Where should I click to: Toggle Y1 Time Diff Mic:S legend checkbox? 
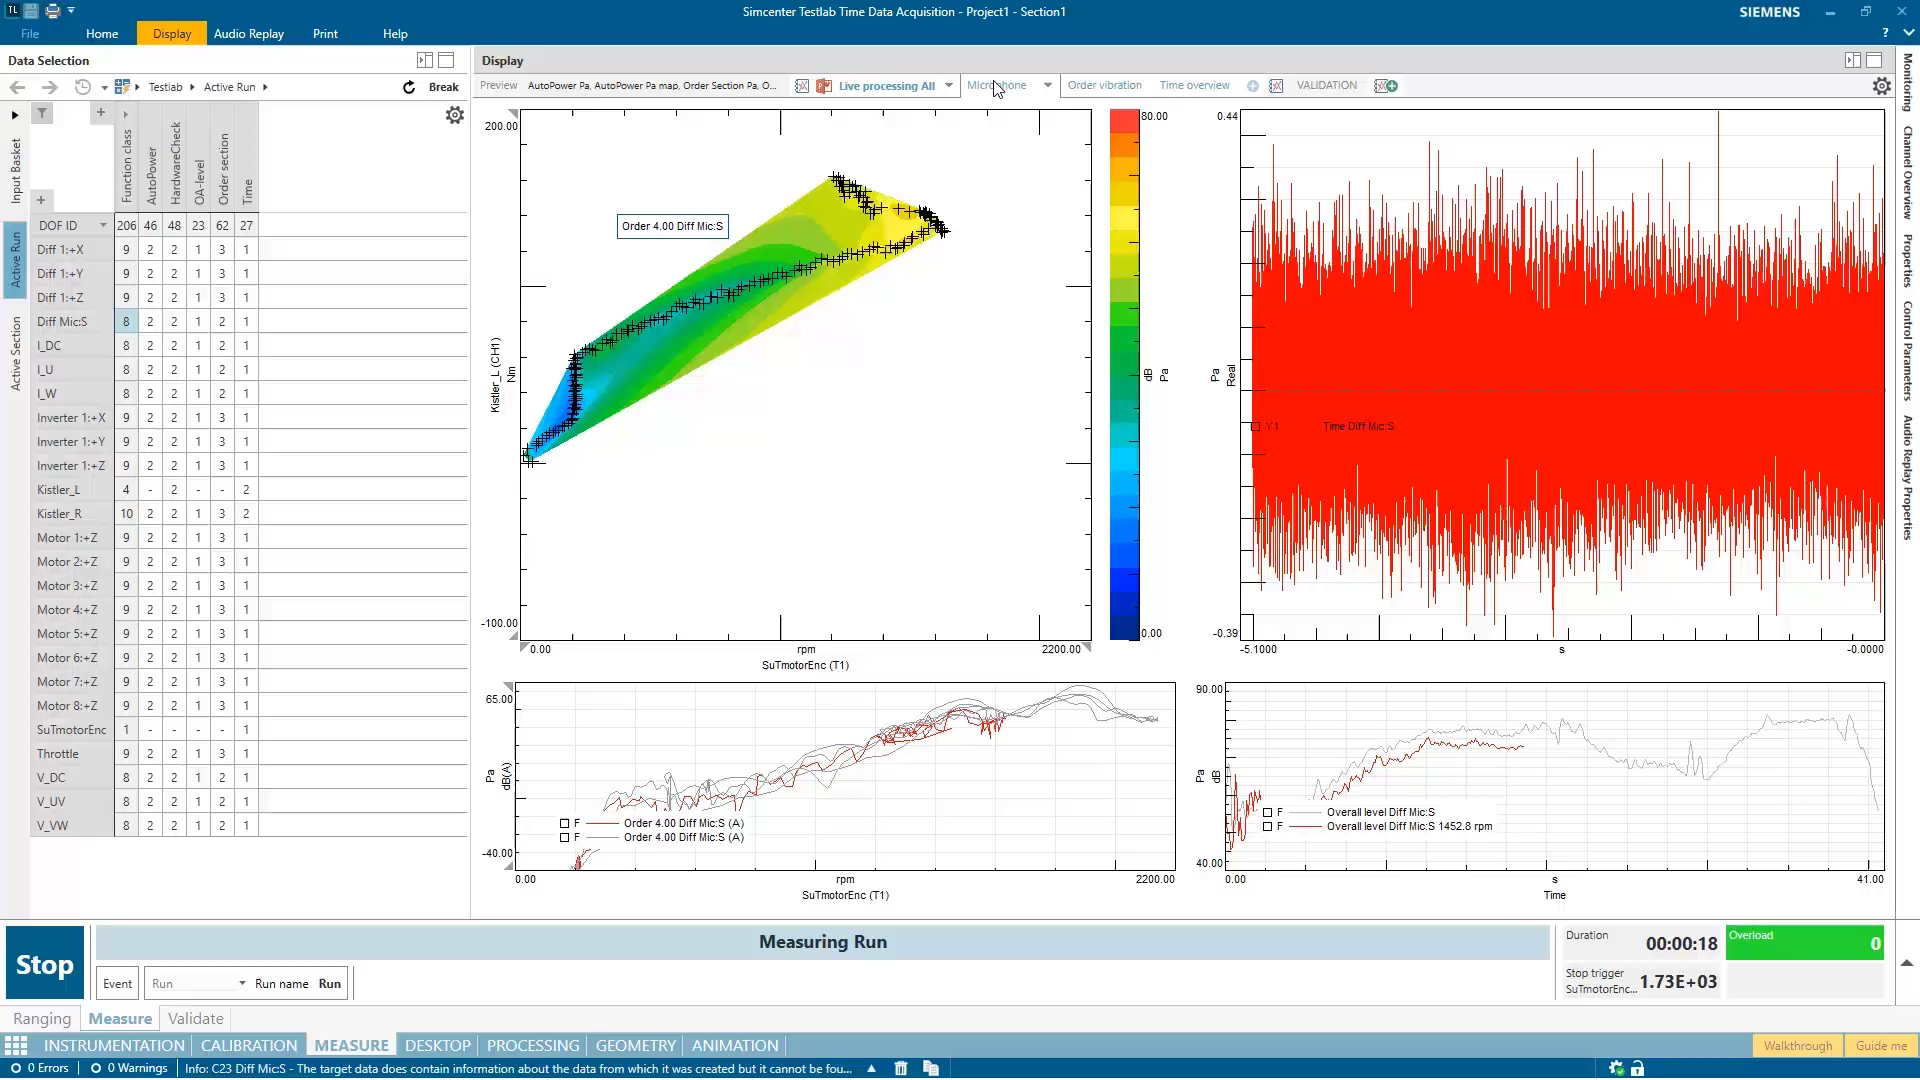(x=1255, y=426)
